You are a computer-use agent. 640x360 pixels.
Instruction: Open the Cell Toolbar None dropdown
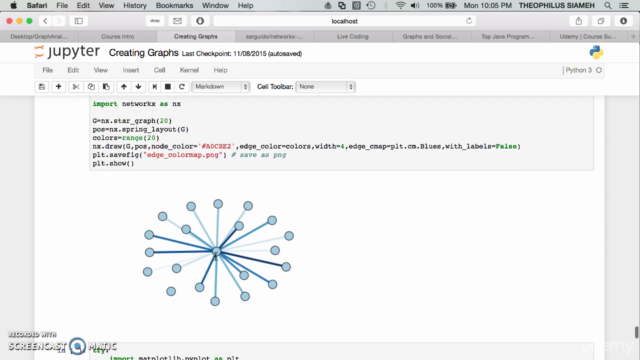tap(325, 87)
